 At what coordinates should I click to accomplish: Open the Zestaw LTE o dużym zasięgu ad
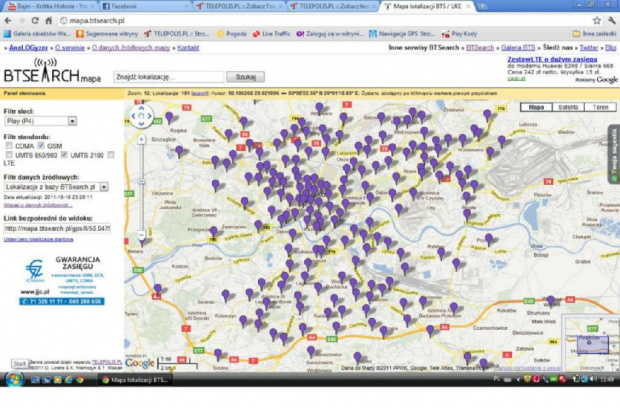click(x=552, y=59)
